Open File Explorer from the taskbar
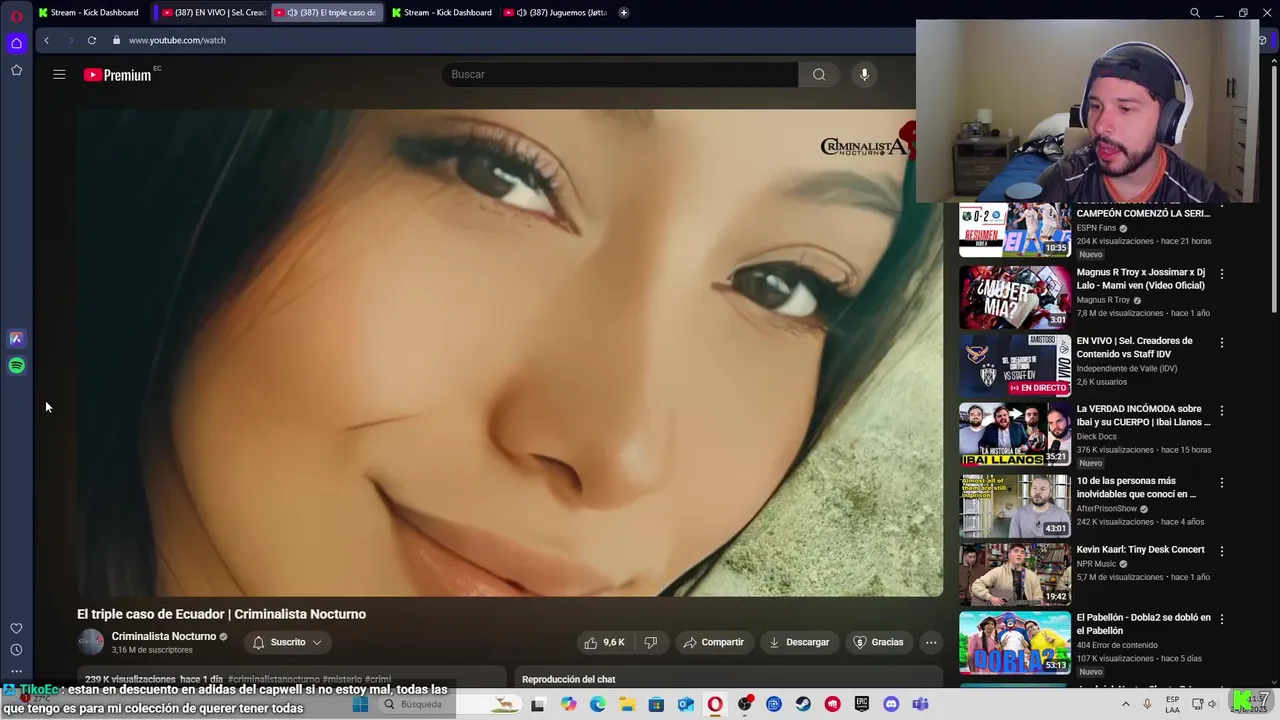1280x720 pixels. click(x=627, y=704)
